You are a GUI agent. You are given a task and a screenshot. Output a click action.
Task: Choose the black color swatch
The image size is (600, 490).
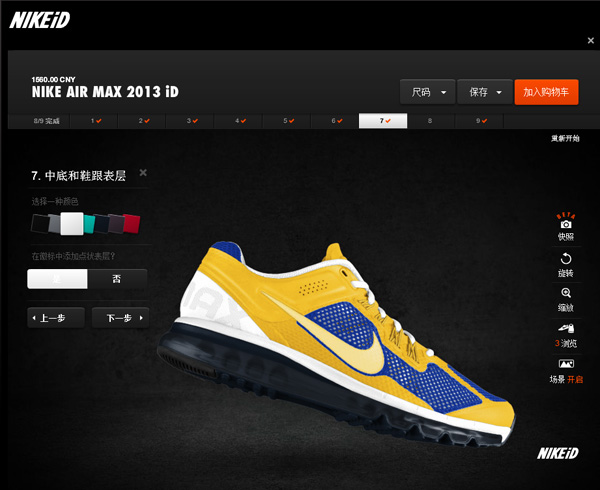[x=39, y=224]
